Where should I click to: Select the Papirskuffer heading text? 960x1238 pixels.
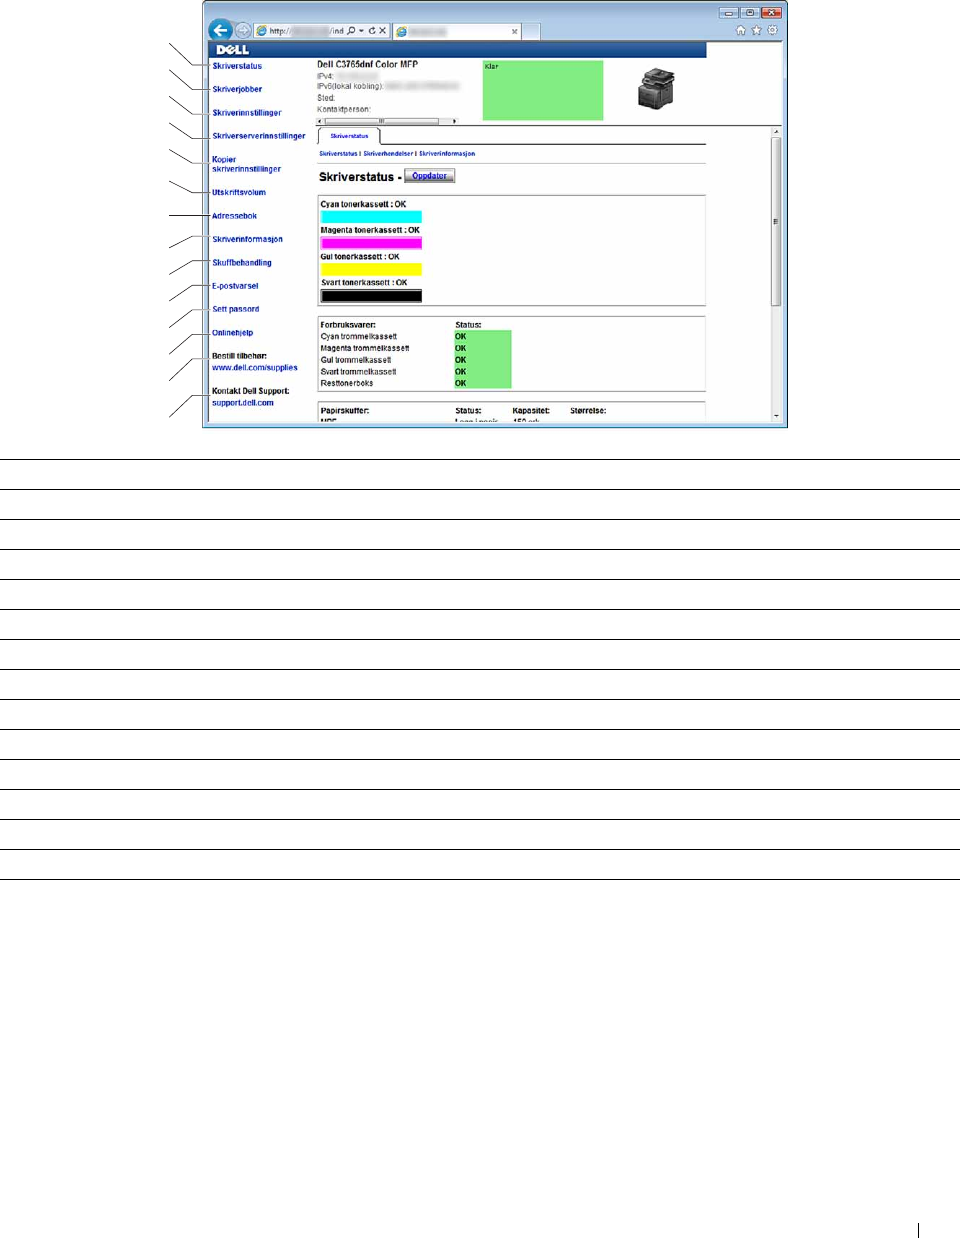point(345,411)
